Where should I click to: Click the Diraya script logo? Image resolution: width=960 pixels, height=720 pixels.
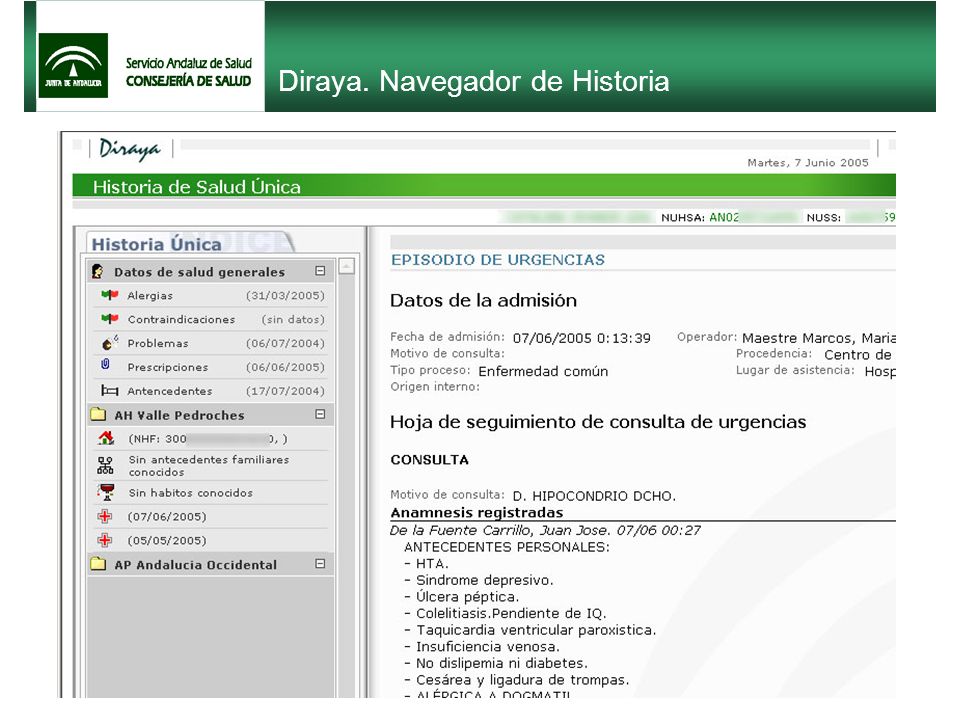coord(130,149)
